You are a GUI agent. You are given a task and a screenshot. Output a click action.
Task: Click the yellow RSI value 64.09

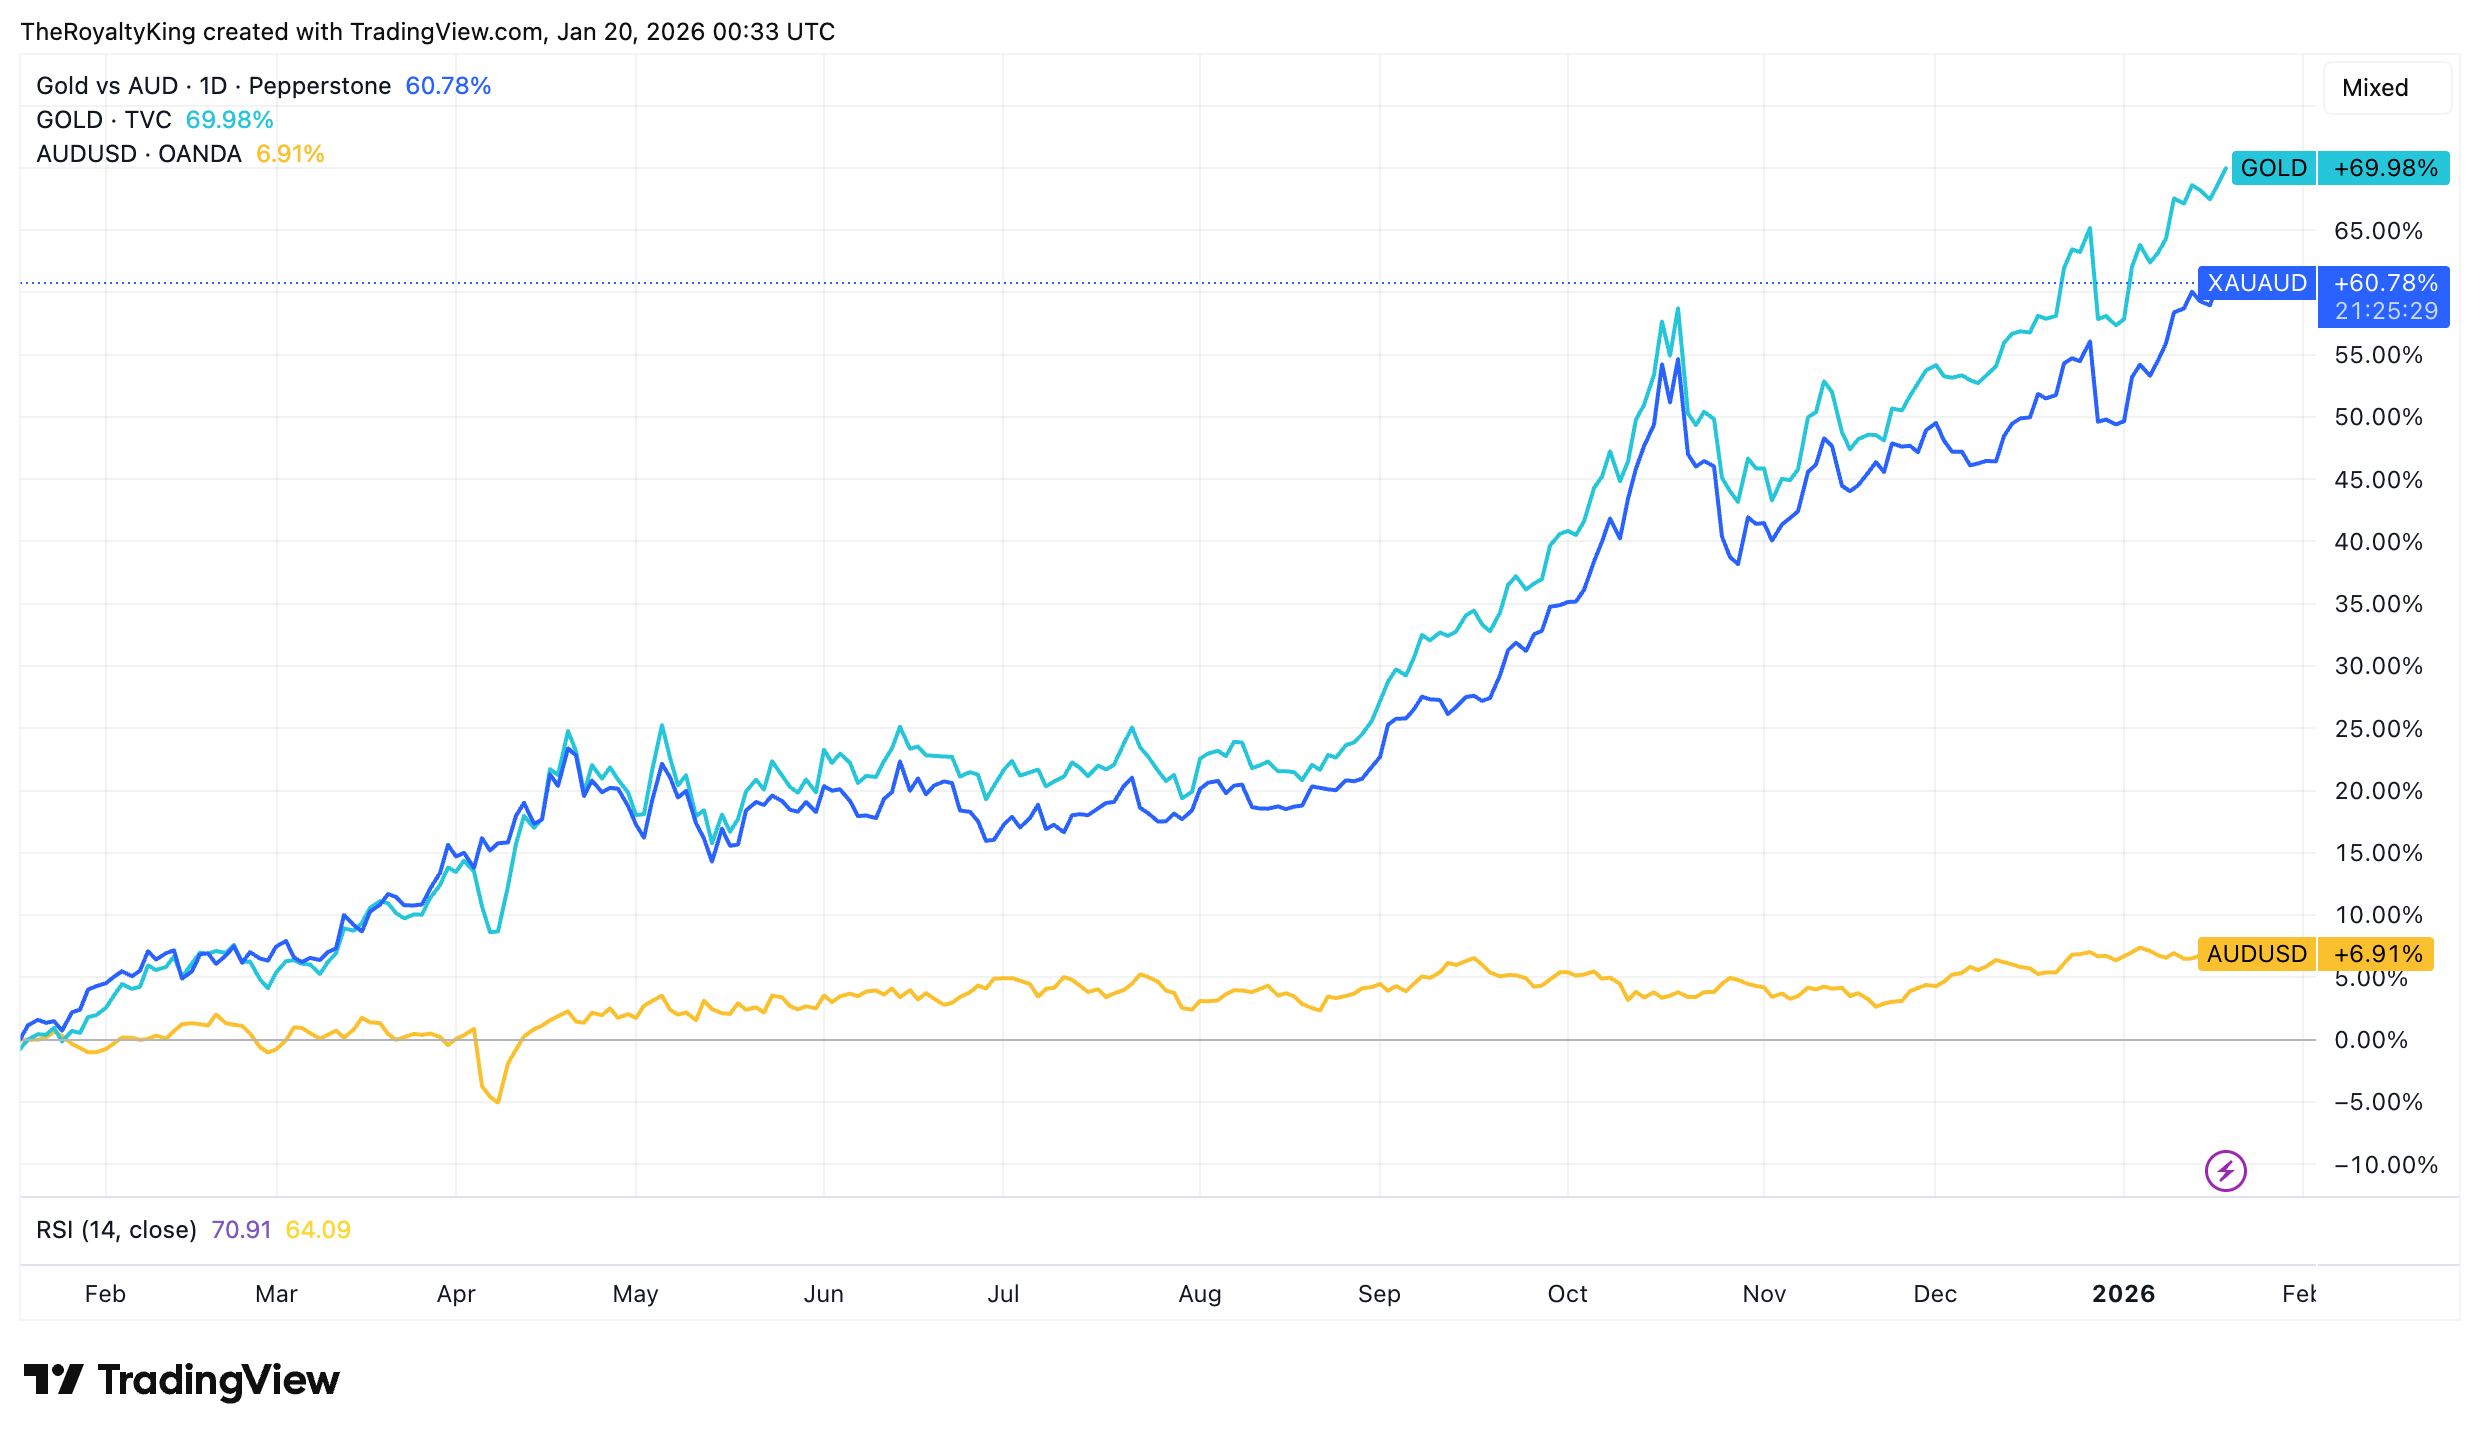[x=318, y=1230]
